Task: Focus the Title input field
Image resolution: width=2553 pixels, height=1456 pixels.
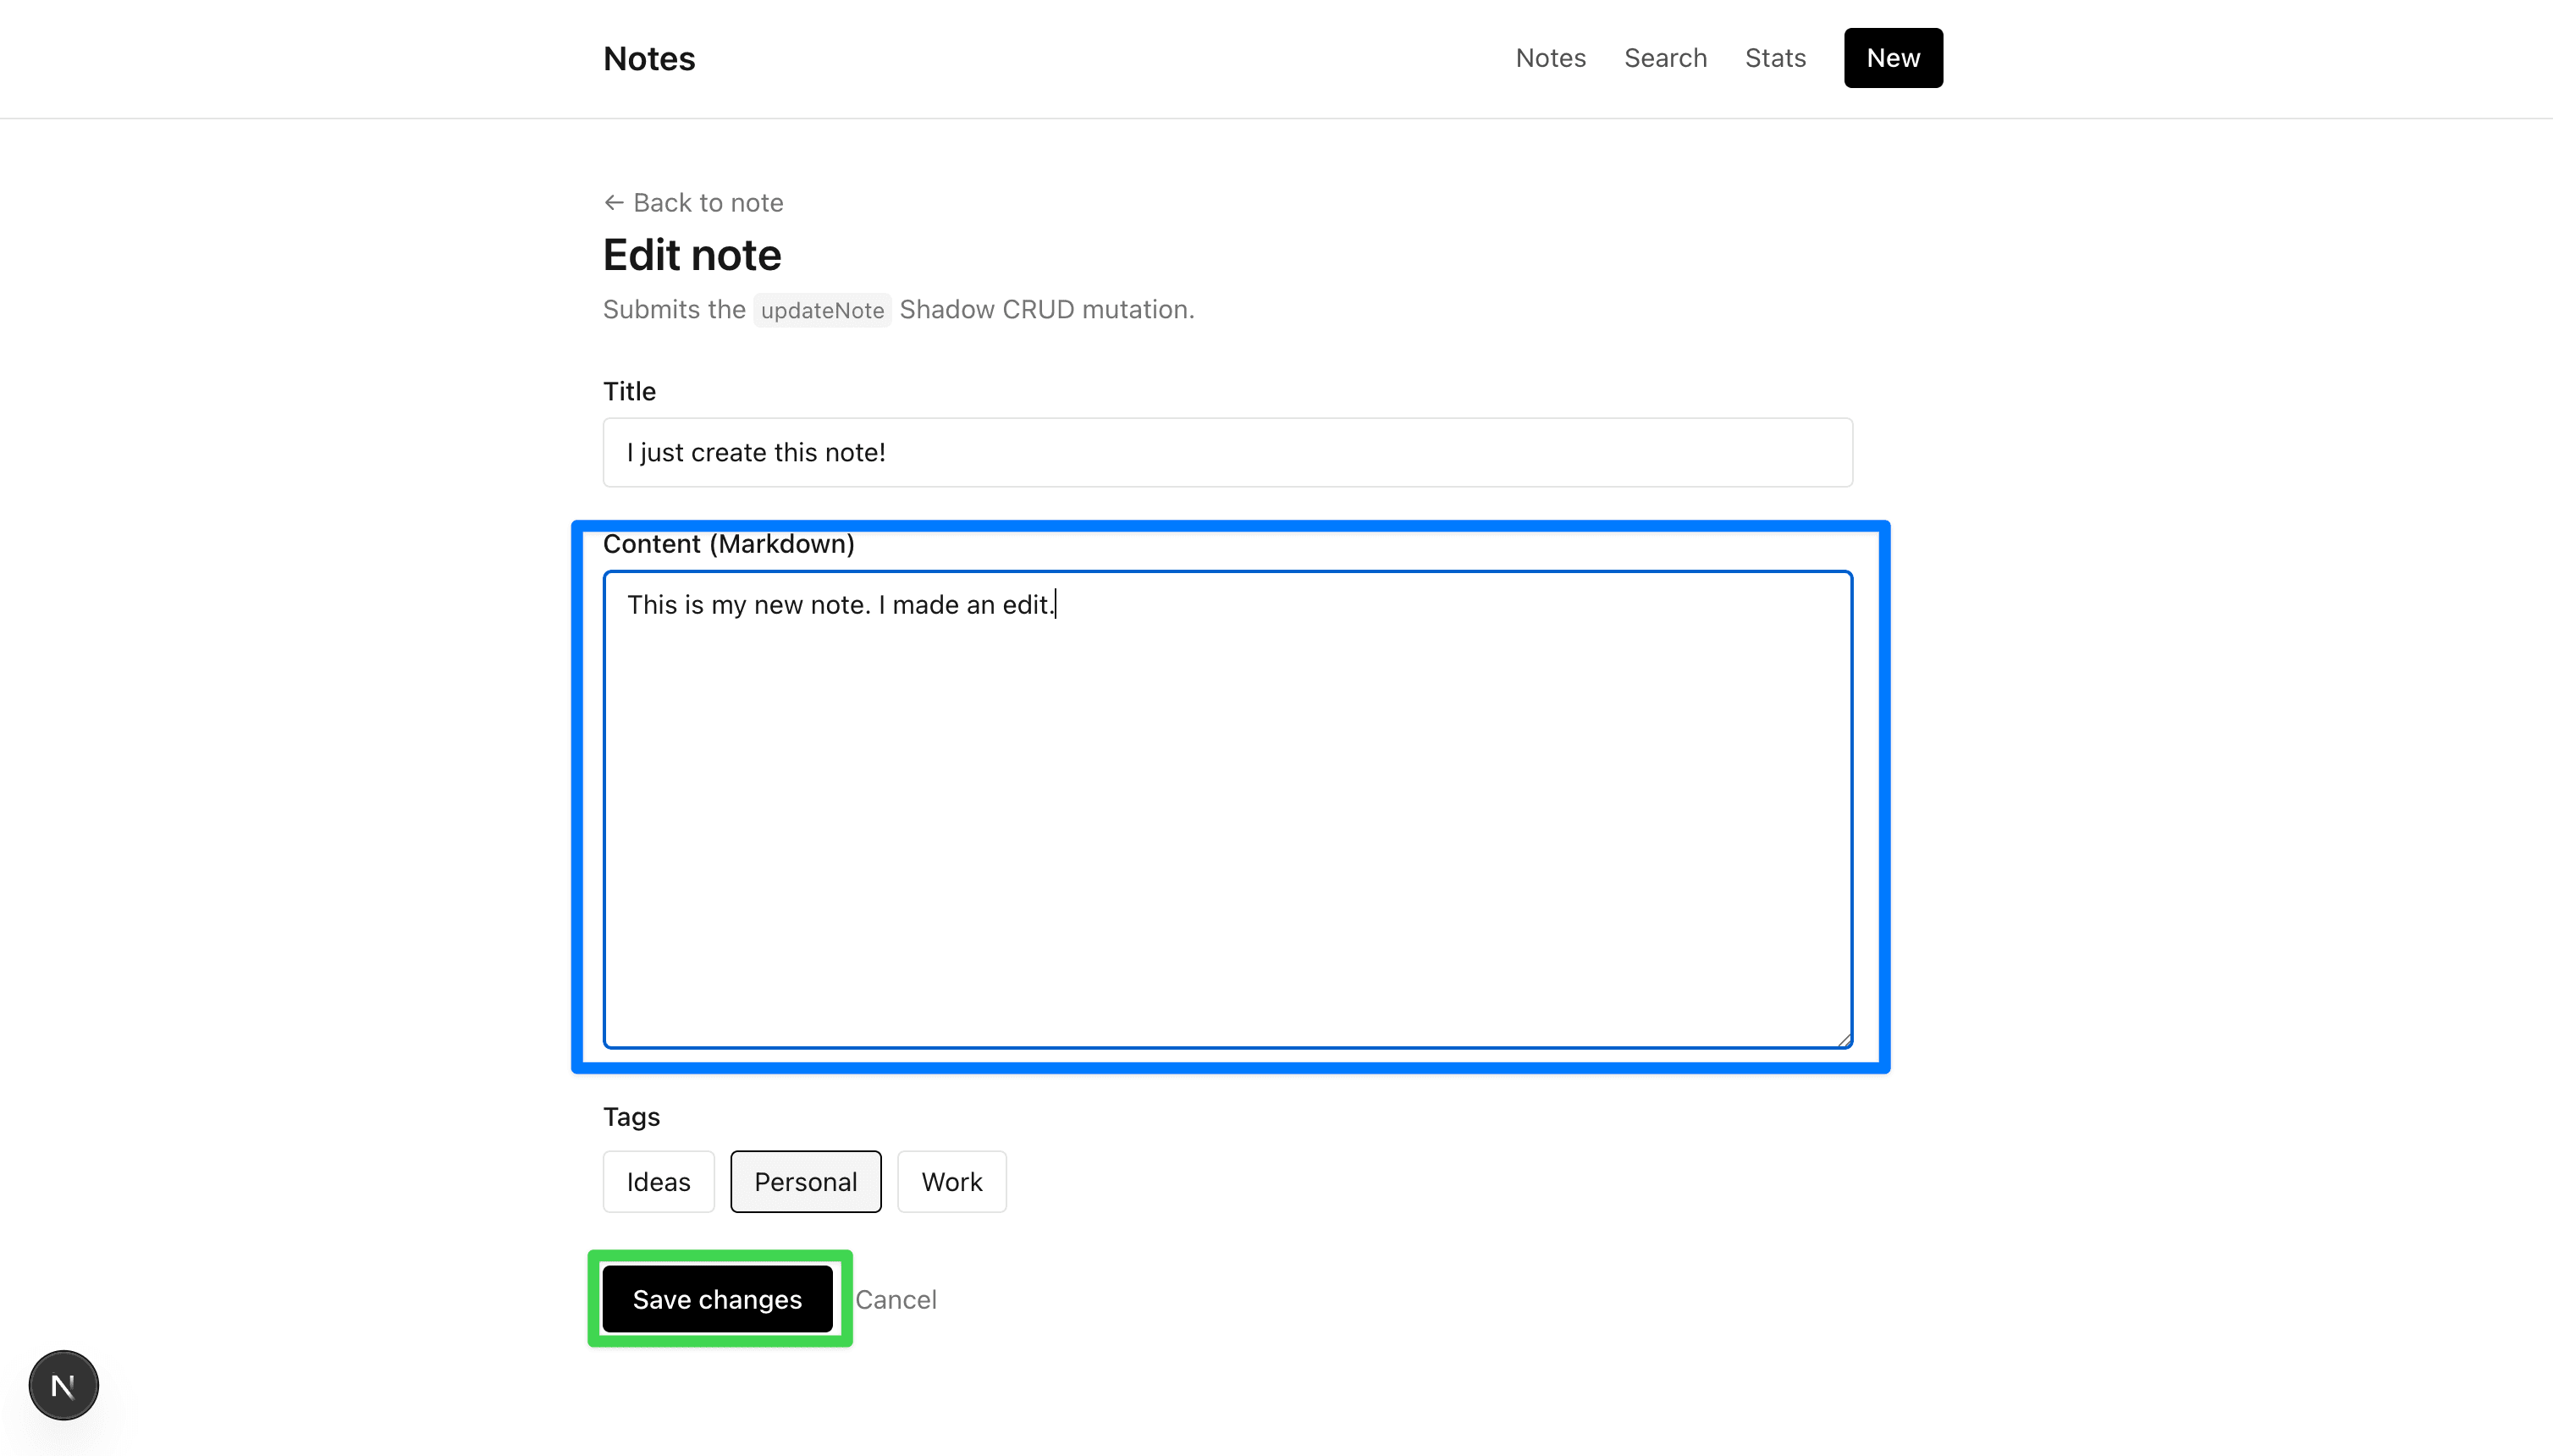Action: click(1227, 452)
